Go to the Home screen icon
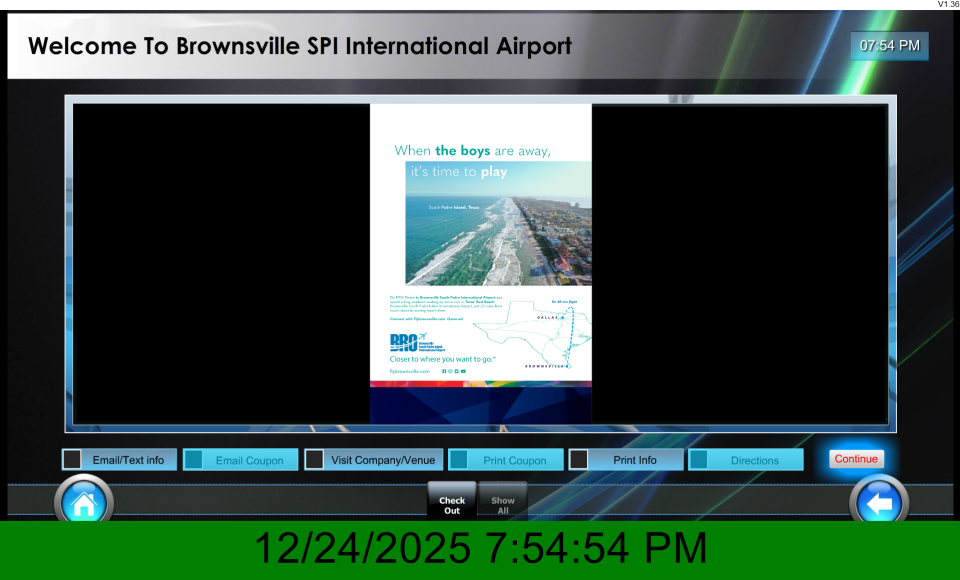 83,502
